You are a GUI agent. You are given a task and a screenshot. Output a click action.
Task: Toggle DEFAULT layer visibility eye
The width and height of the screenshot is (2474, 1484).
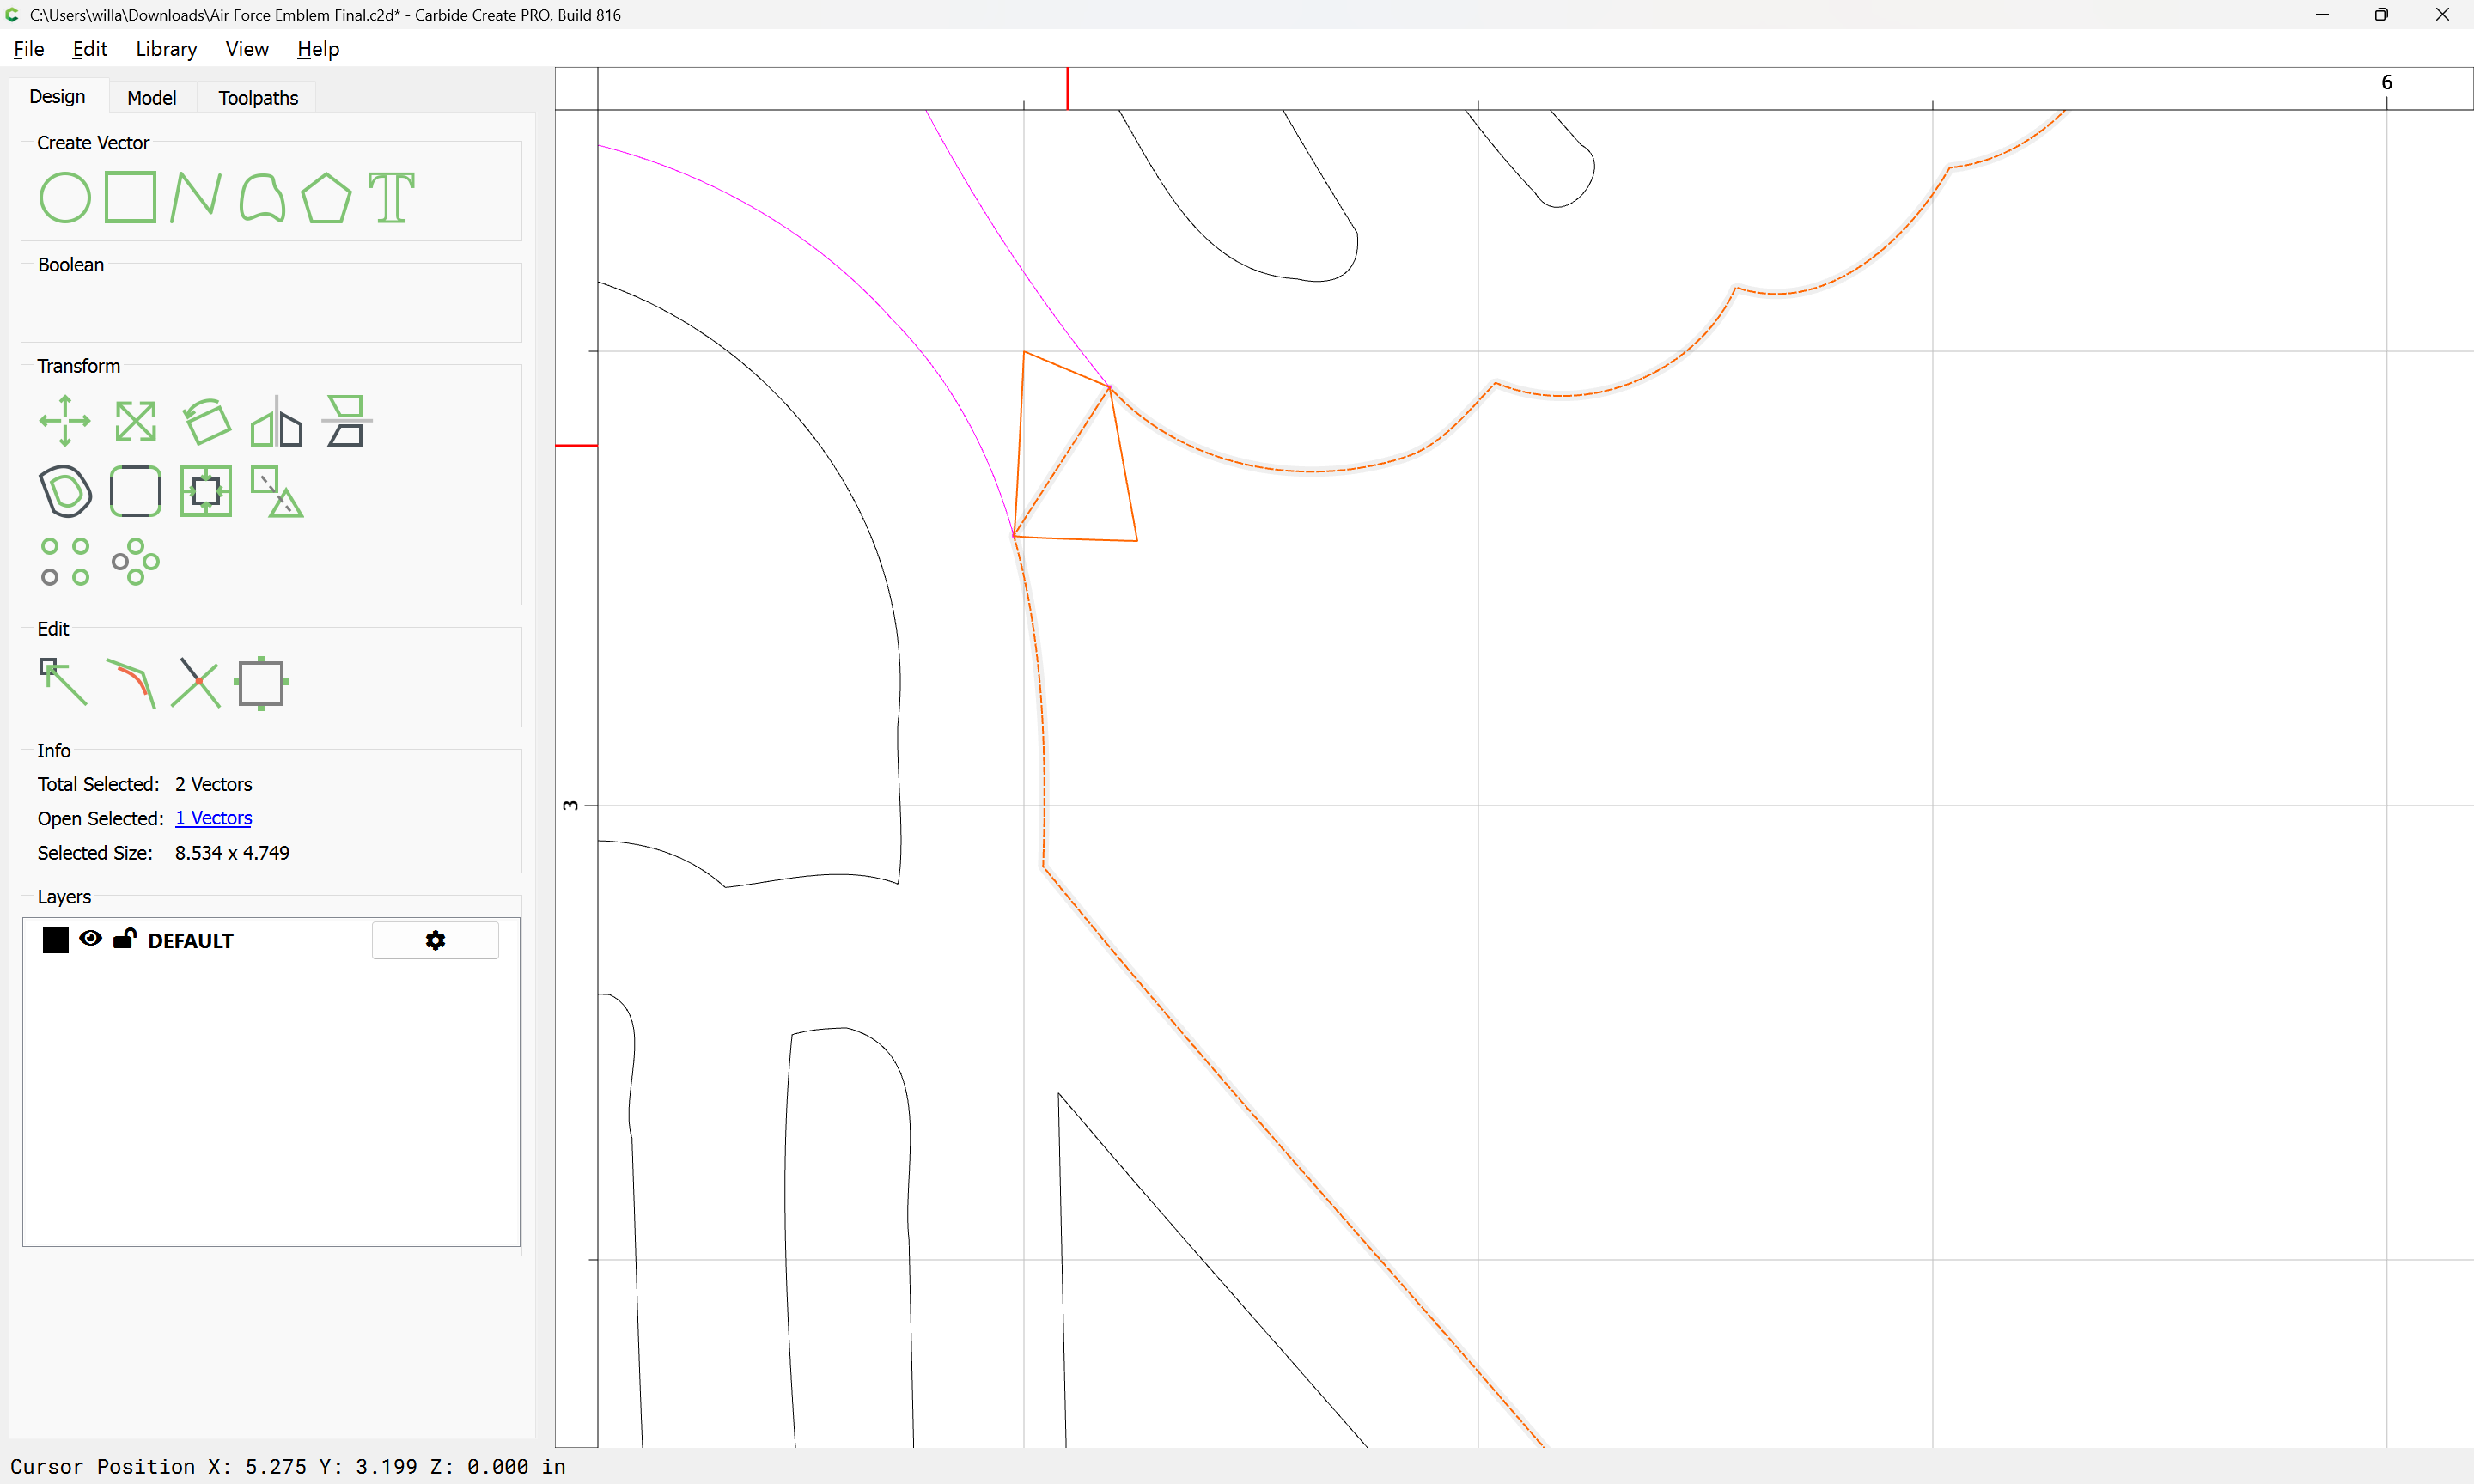tap(90, 938)
